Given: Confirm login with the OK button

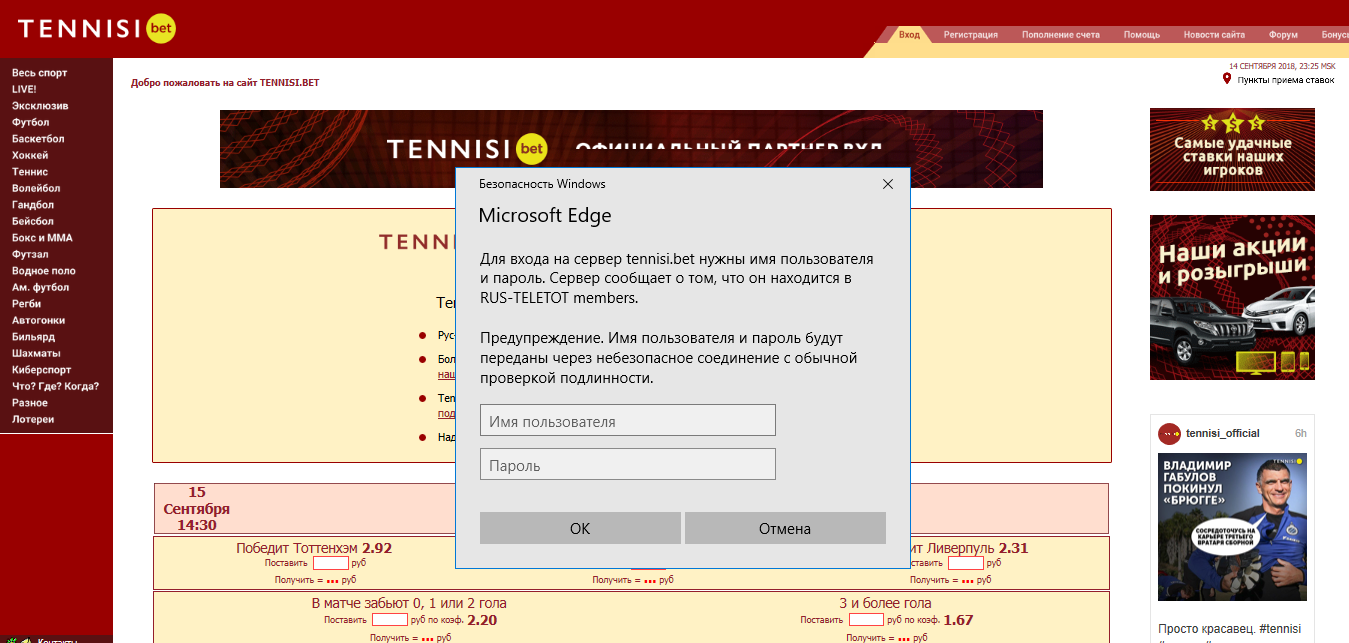Looking at the screenshot, I should tap(580, 528).
